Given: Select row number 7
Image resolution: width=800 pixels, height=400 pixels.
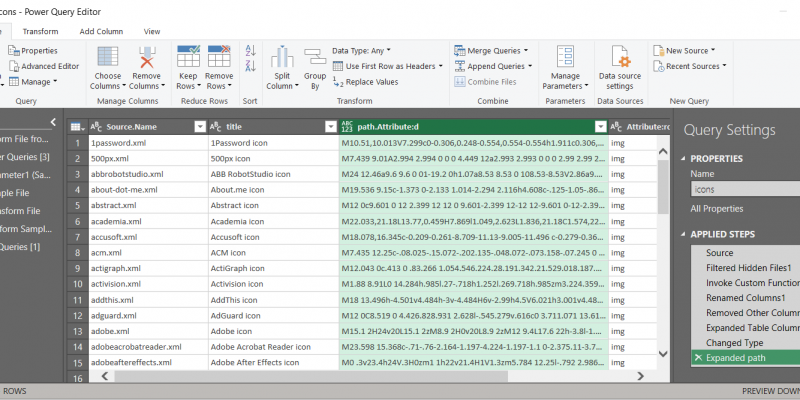Looking at the screenshot, I should (x=78, y=237).
